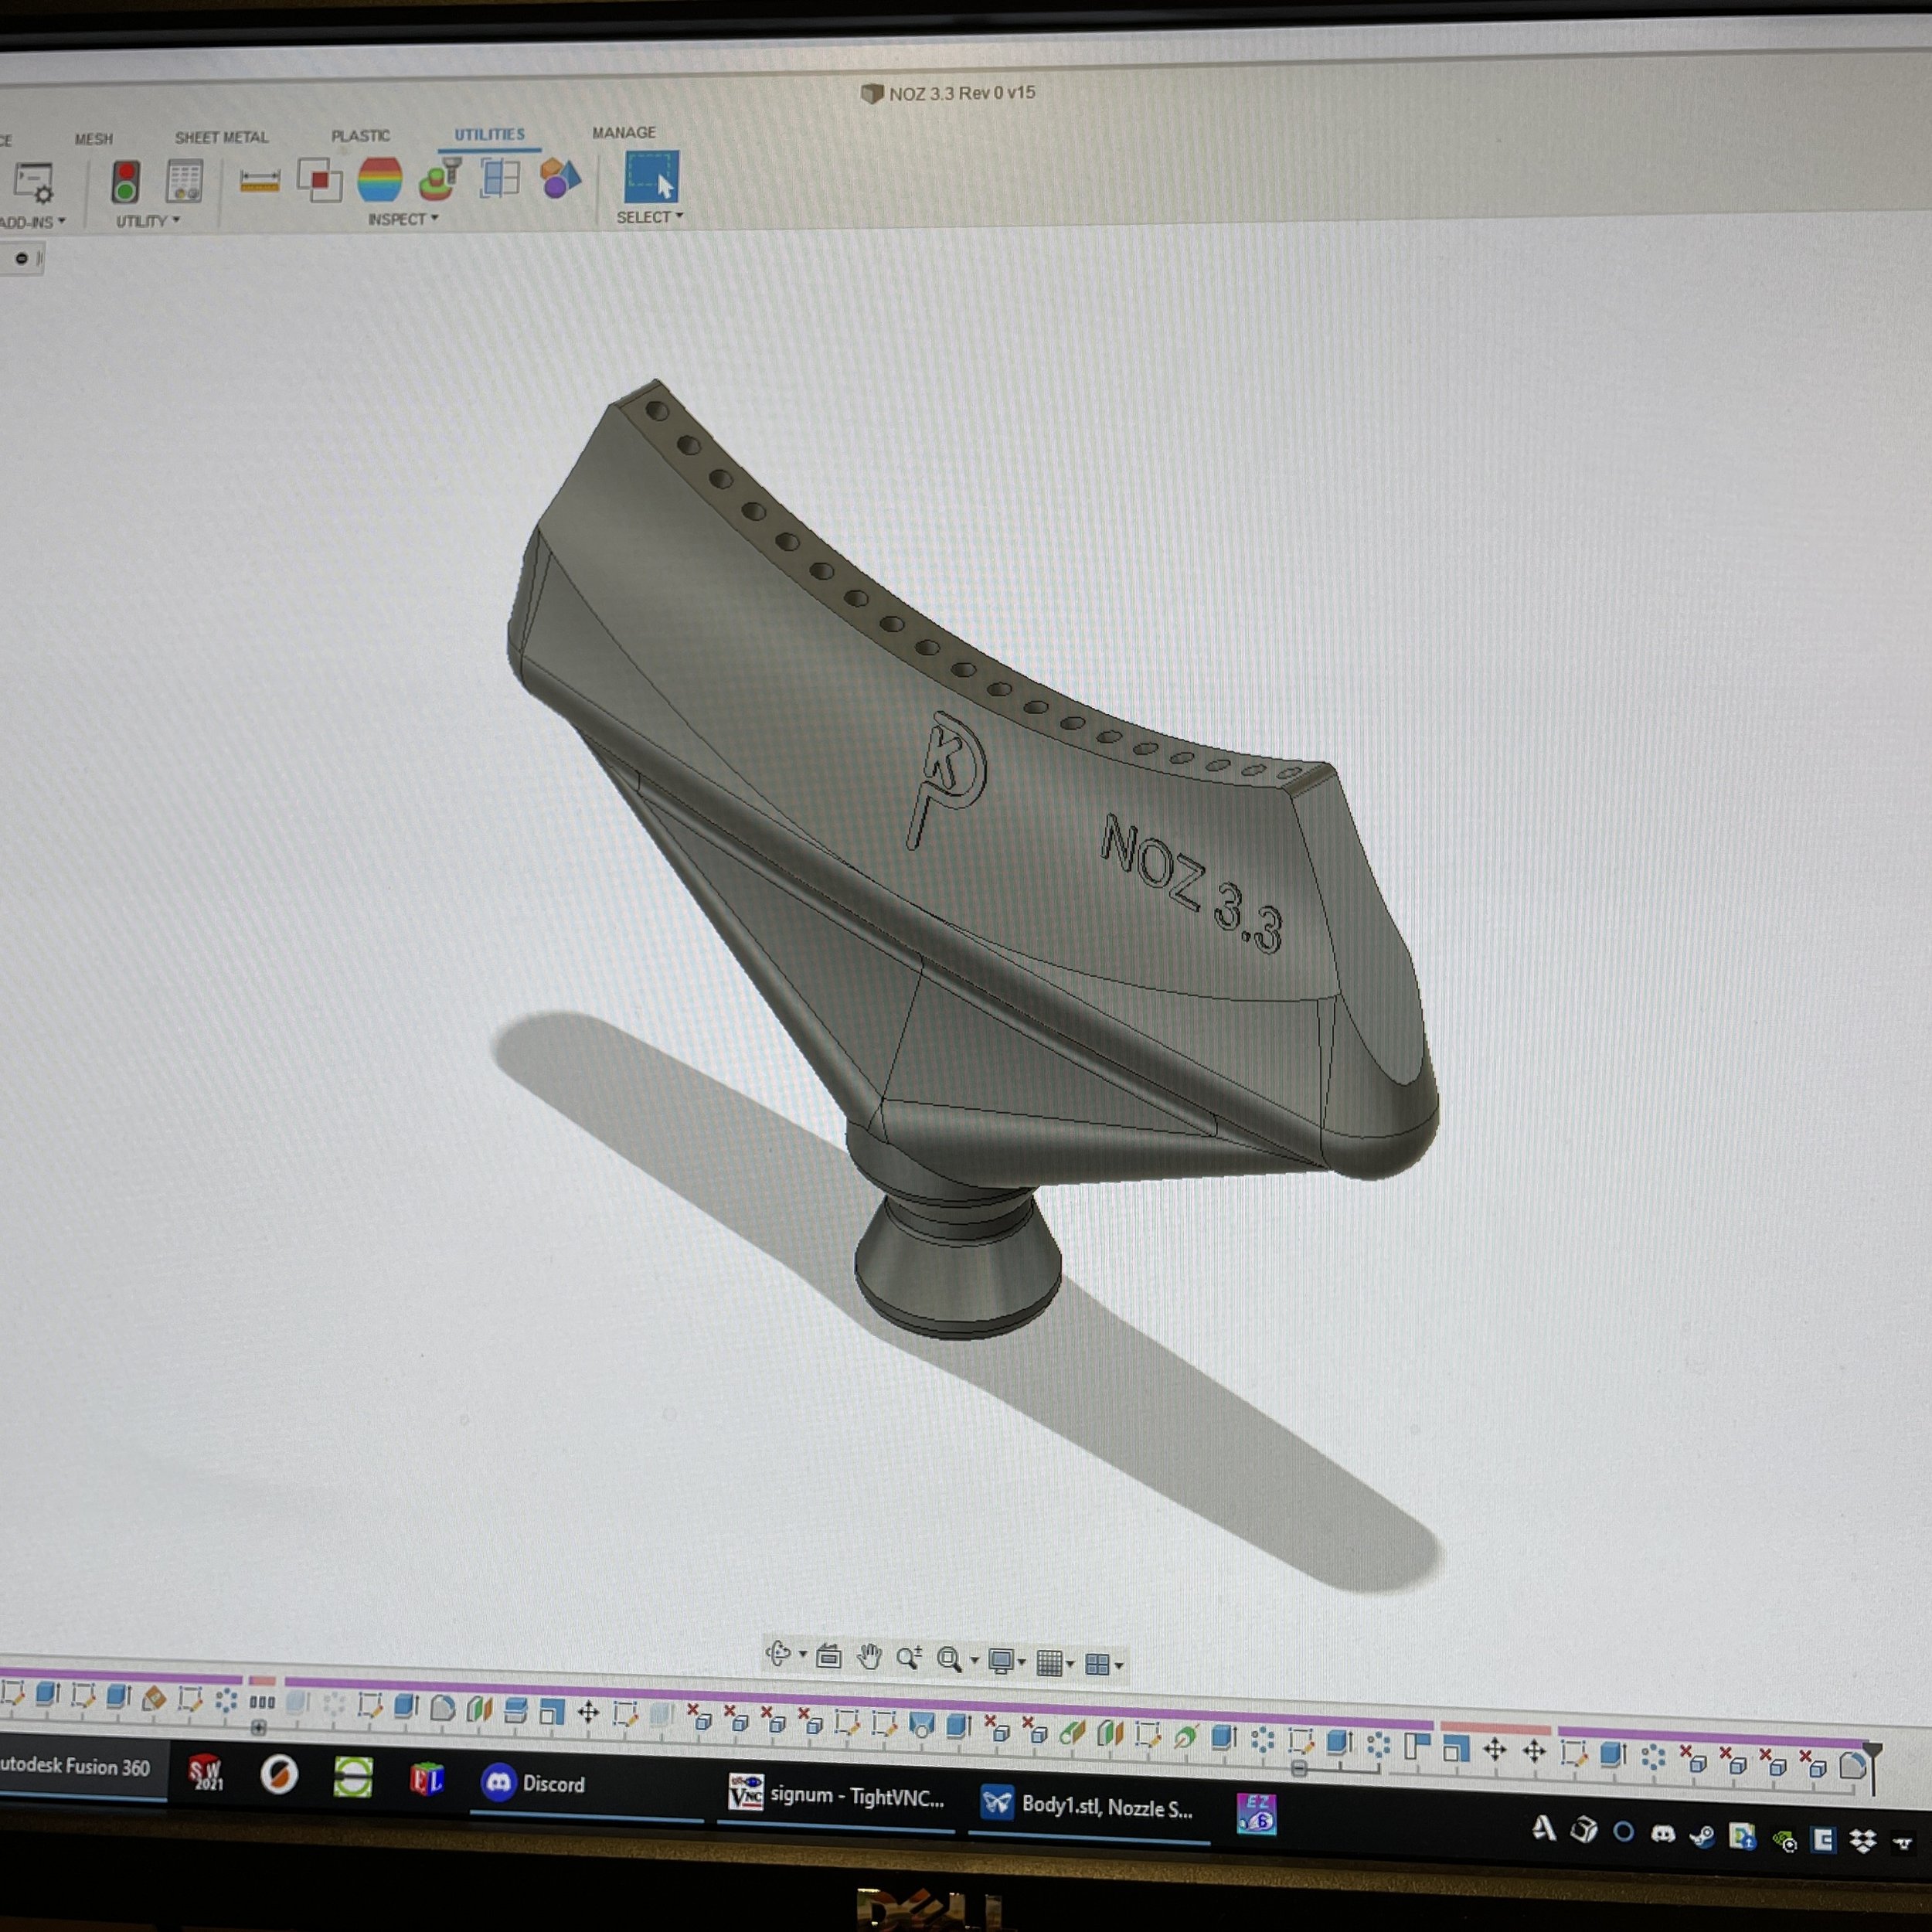
Task: Switch to the MANAGE tab
Action: tap(624, 132)
